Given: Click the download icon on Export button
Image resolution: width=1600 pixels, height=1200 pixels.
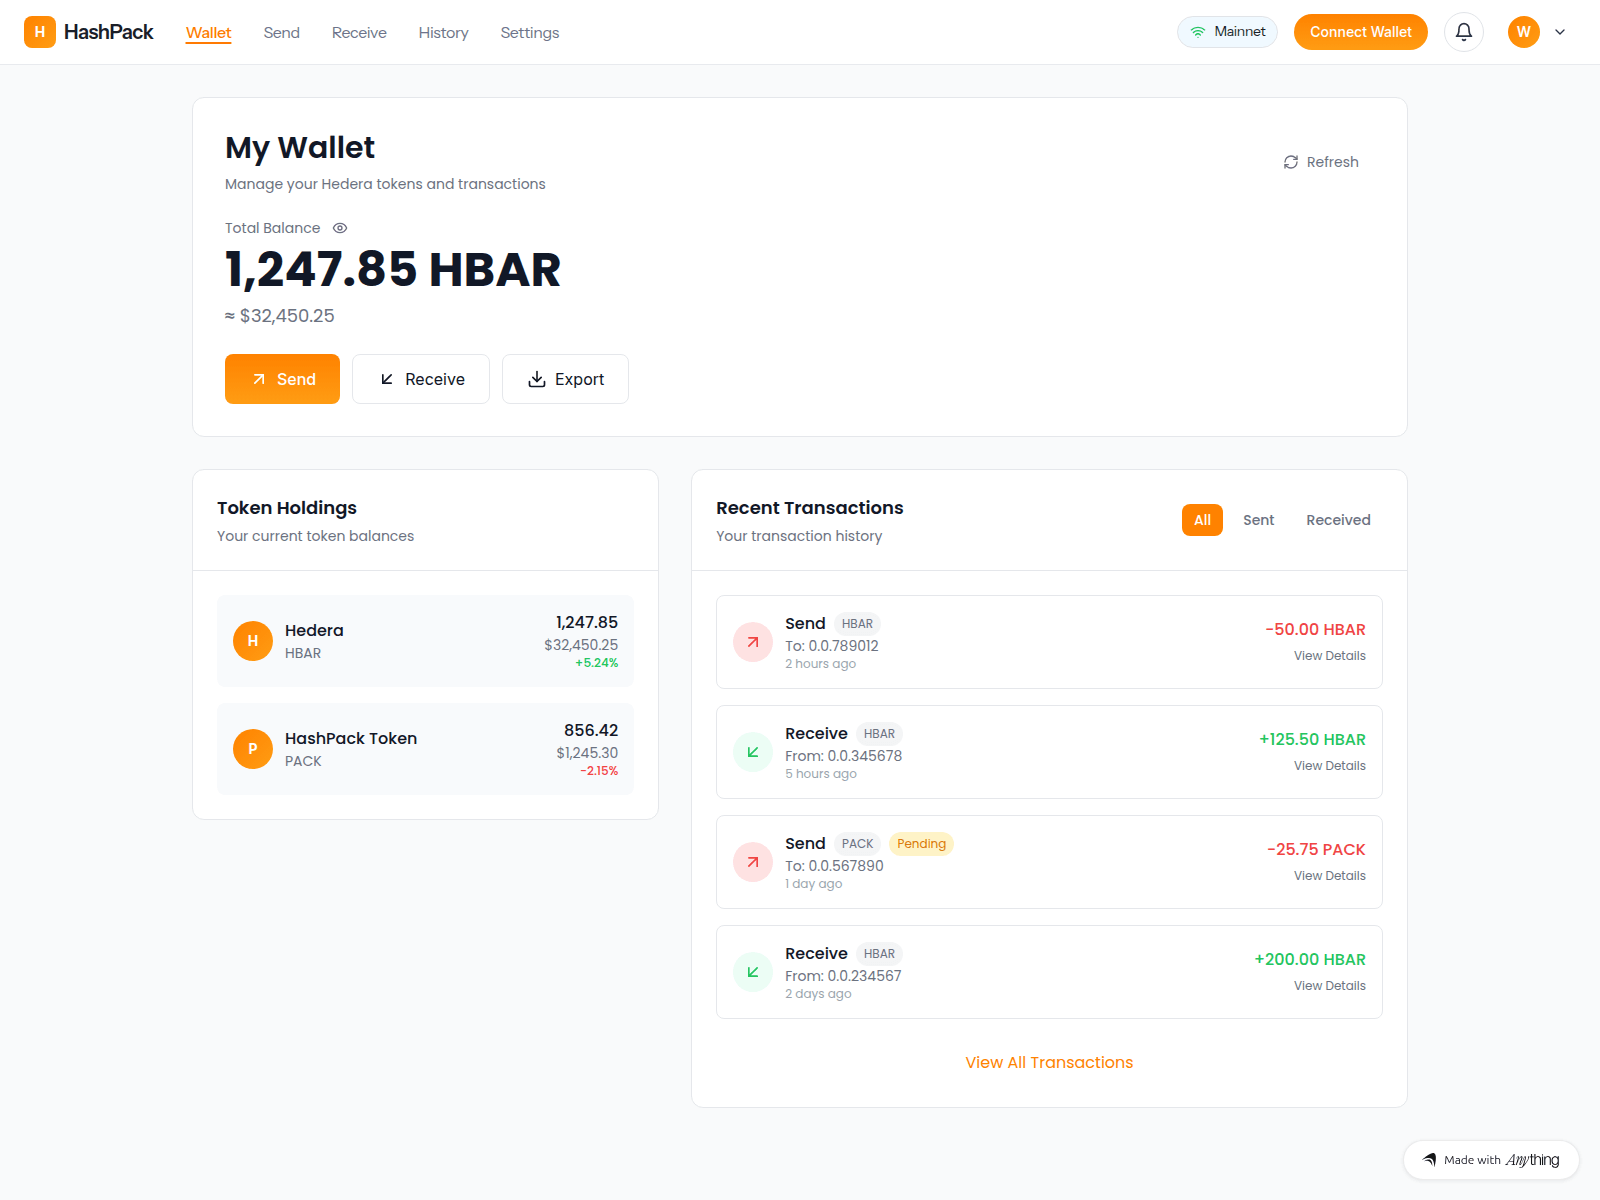Looking at the screenshot, I should [537, 379].
